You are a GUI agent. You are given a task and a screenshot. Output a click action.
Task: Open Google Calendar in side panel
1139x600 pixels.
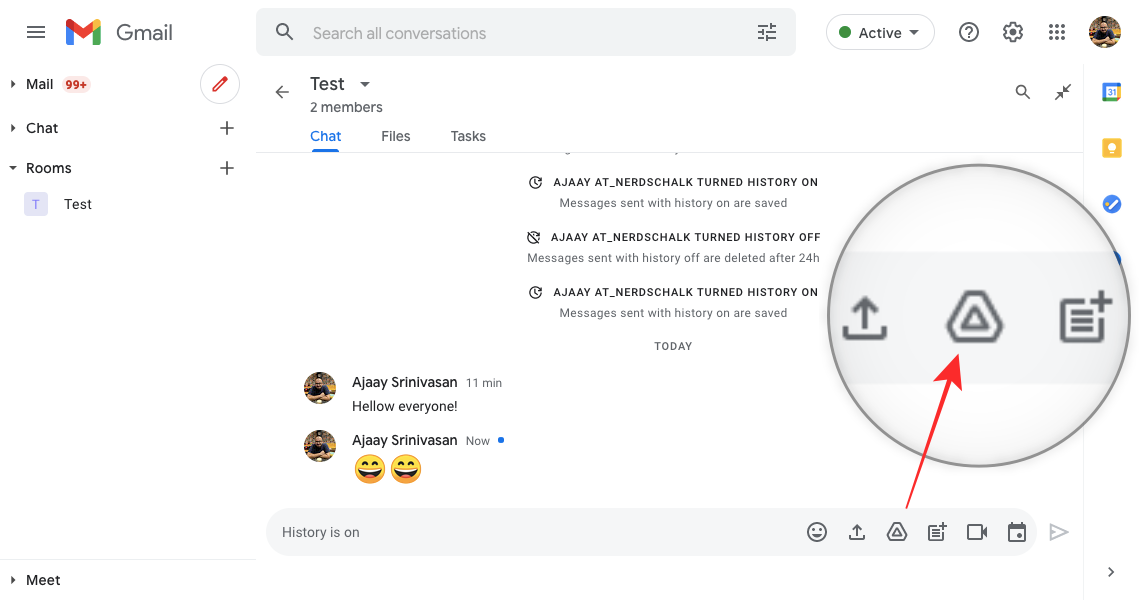(x=1111, y=92)
